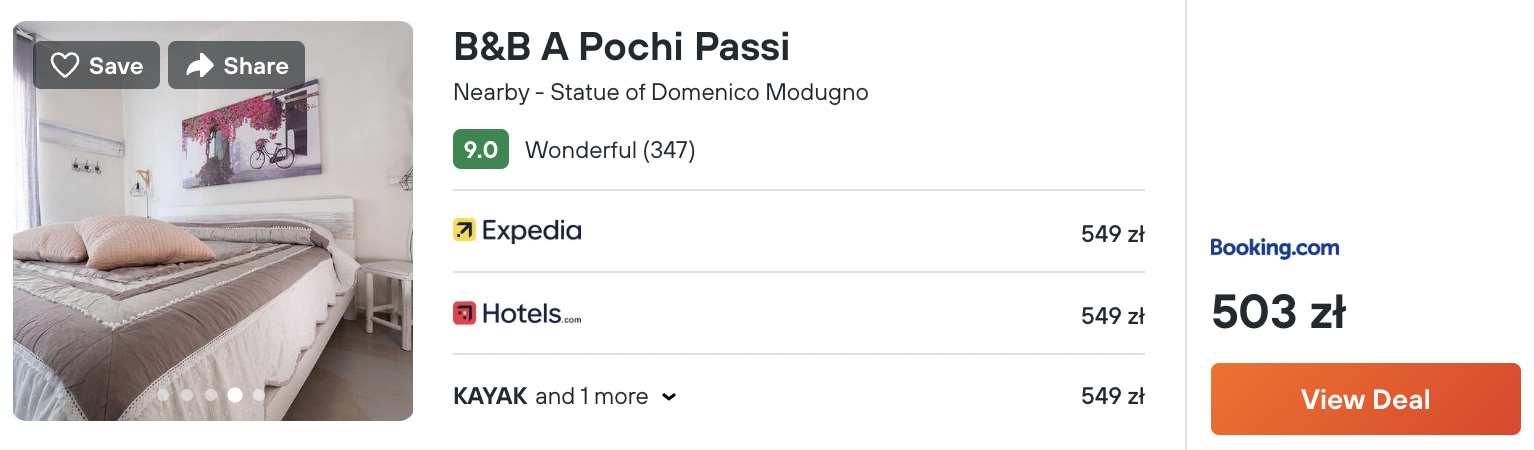
Task: Click the Hotels.com 549 zł price
Action: pyautogui.click(x=1112, y=317)
